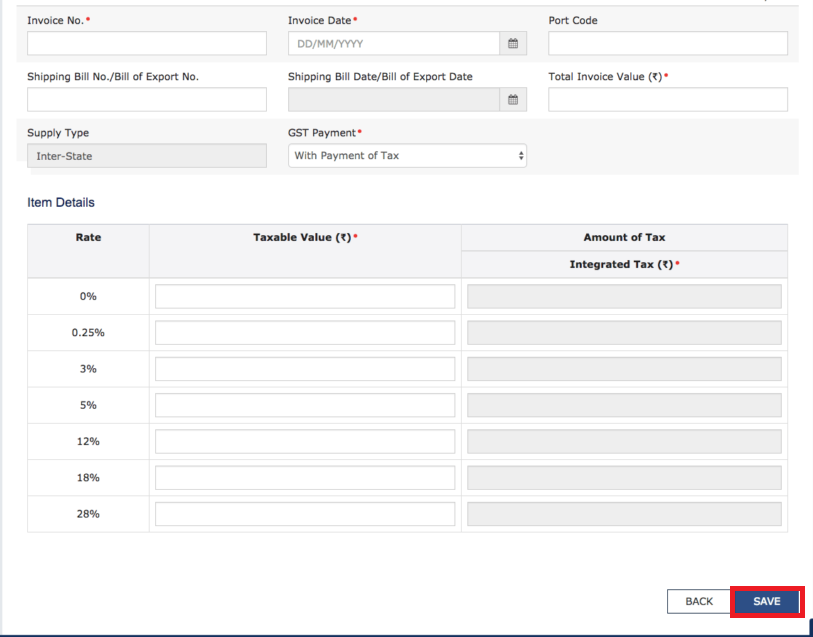Click the Supply Type label
The image size is (813, 637).
tap(58, 133)
